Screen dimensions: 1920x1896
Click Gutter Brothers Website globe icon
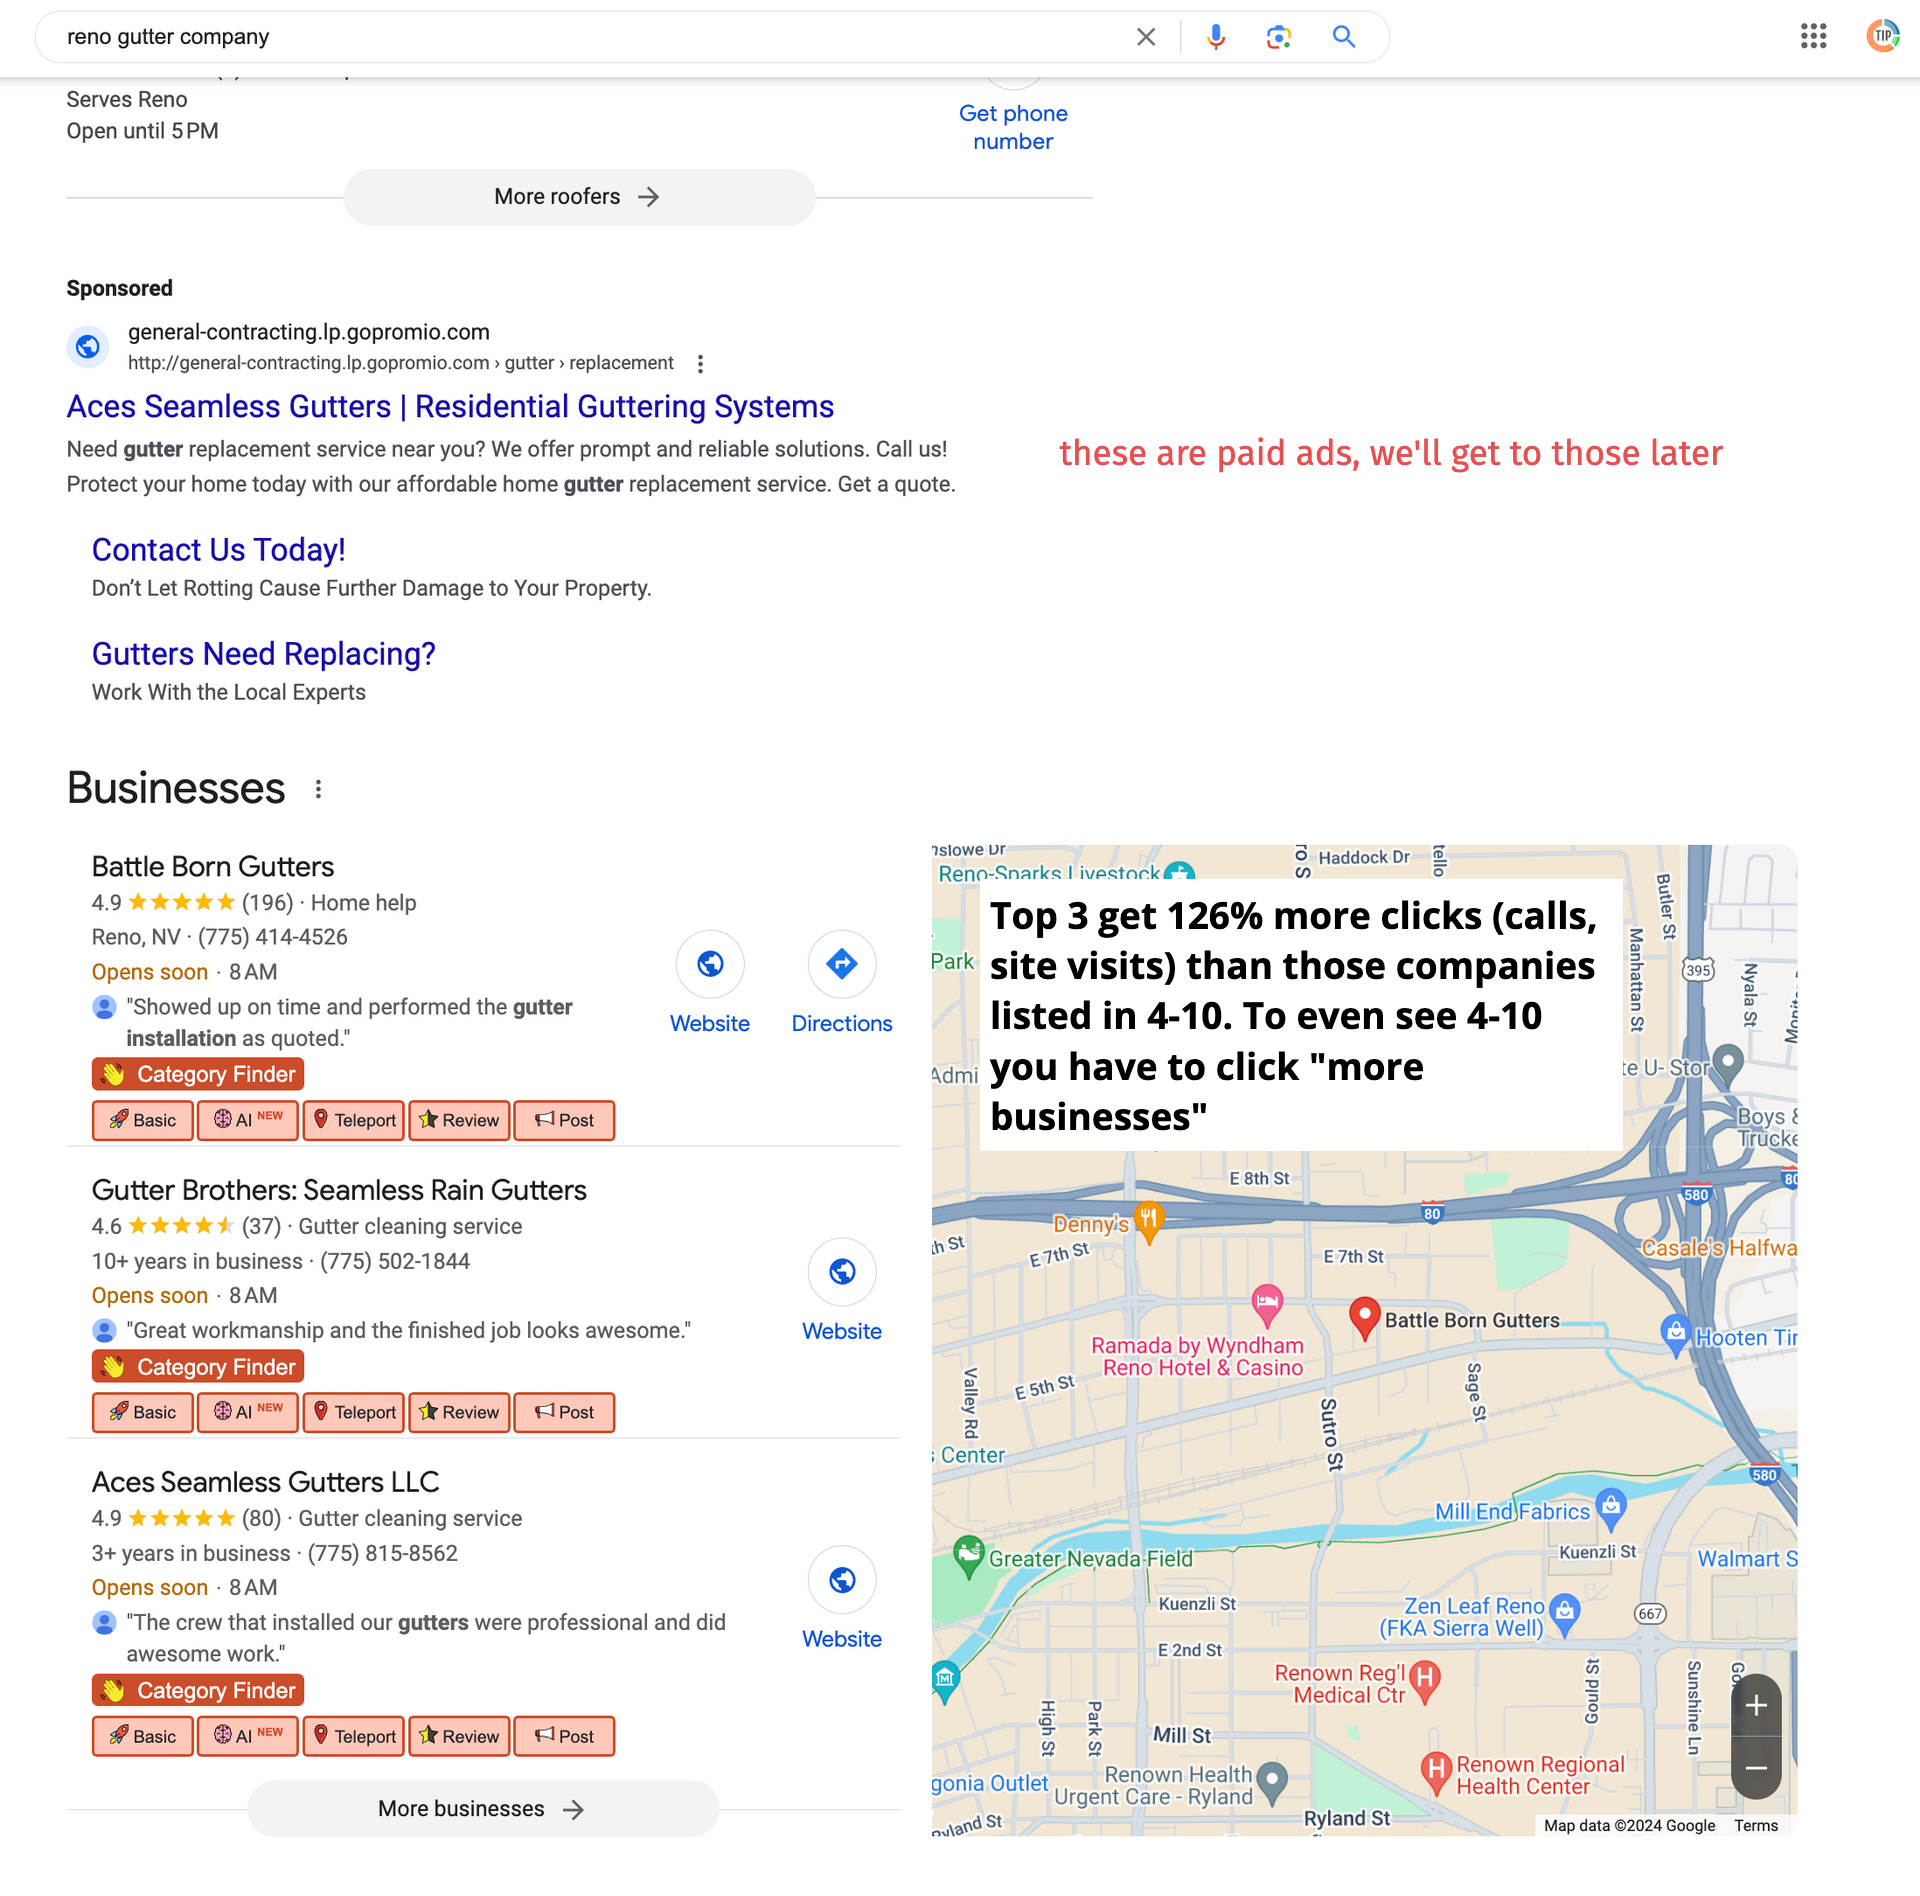[x=842, y=1272]
